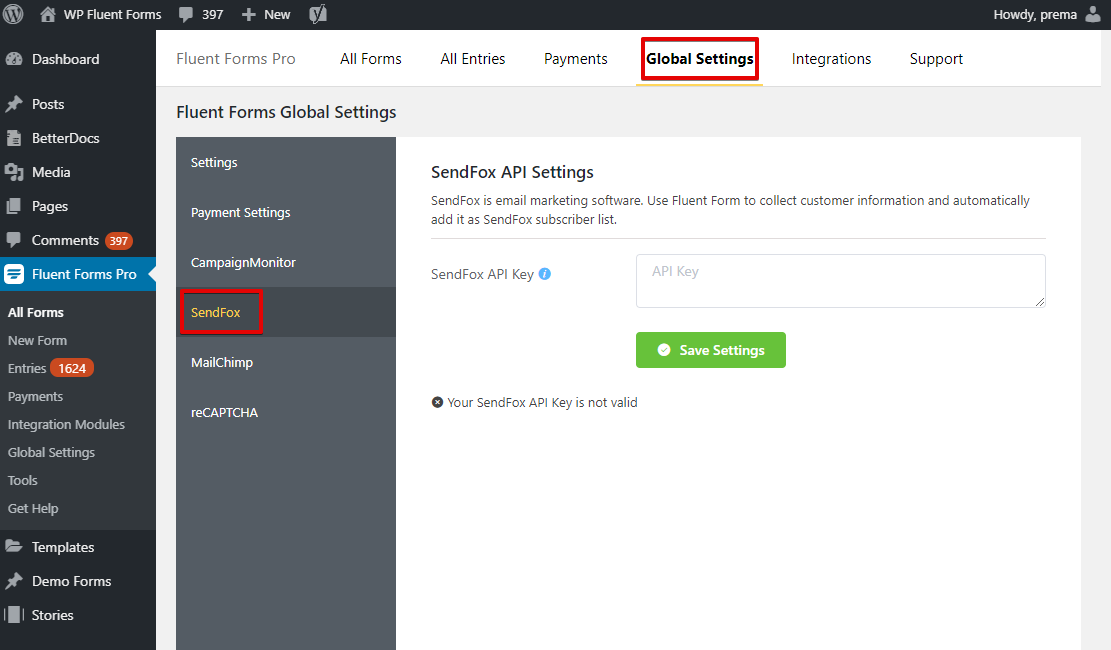This screenshot has height=650, width=1111.
Task: Click the BetterDocs document icon
Action: [14, 138]
